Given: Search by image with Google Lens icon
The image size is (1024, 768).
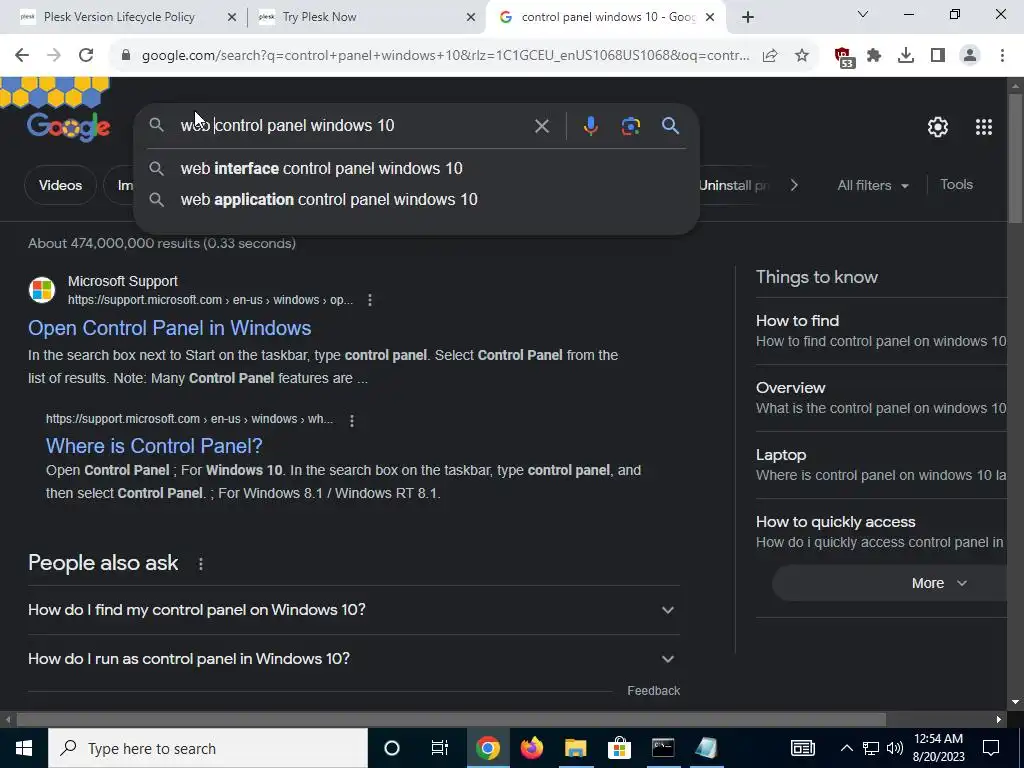Looking at the screenshot, I should (x=630, y=126).
